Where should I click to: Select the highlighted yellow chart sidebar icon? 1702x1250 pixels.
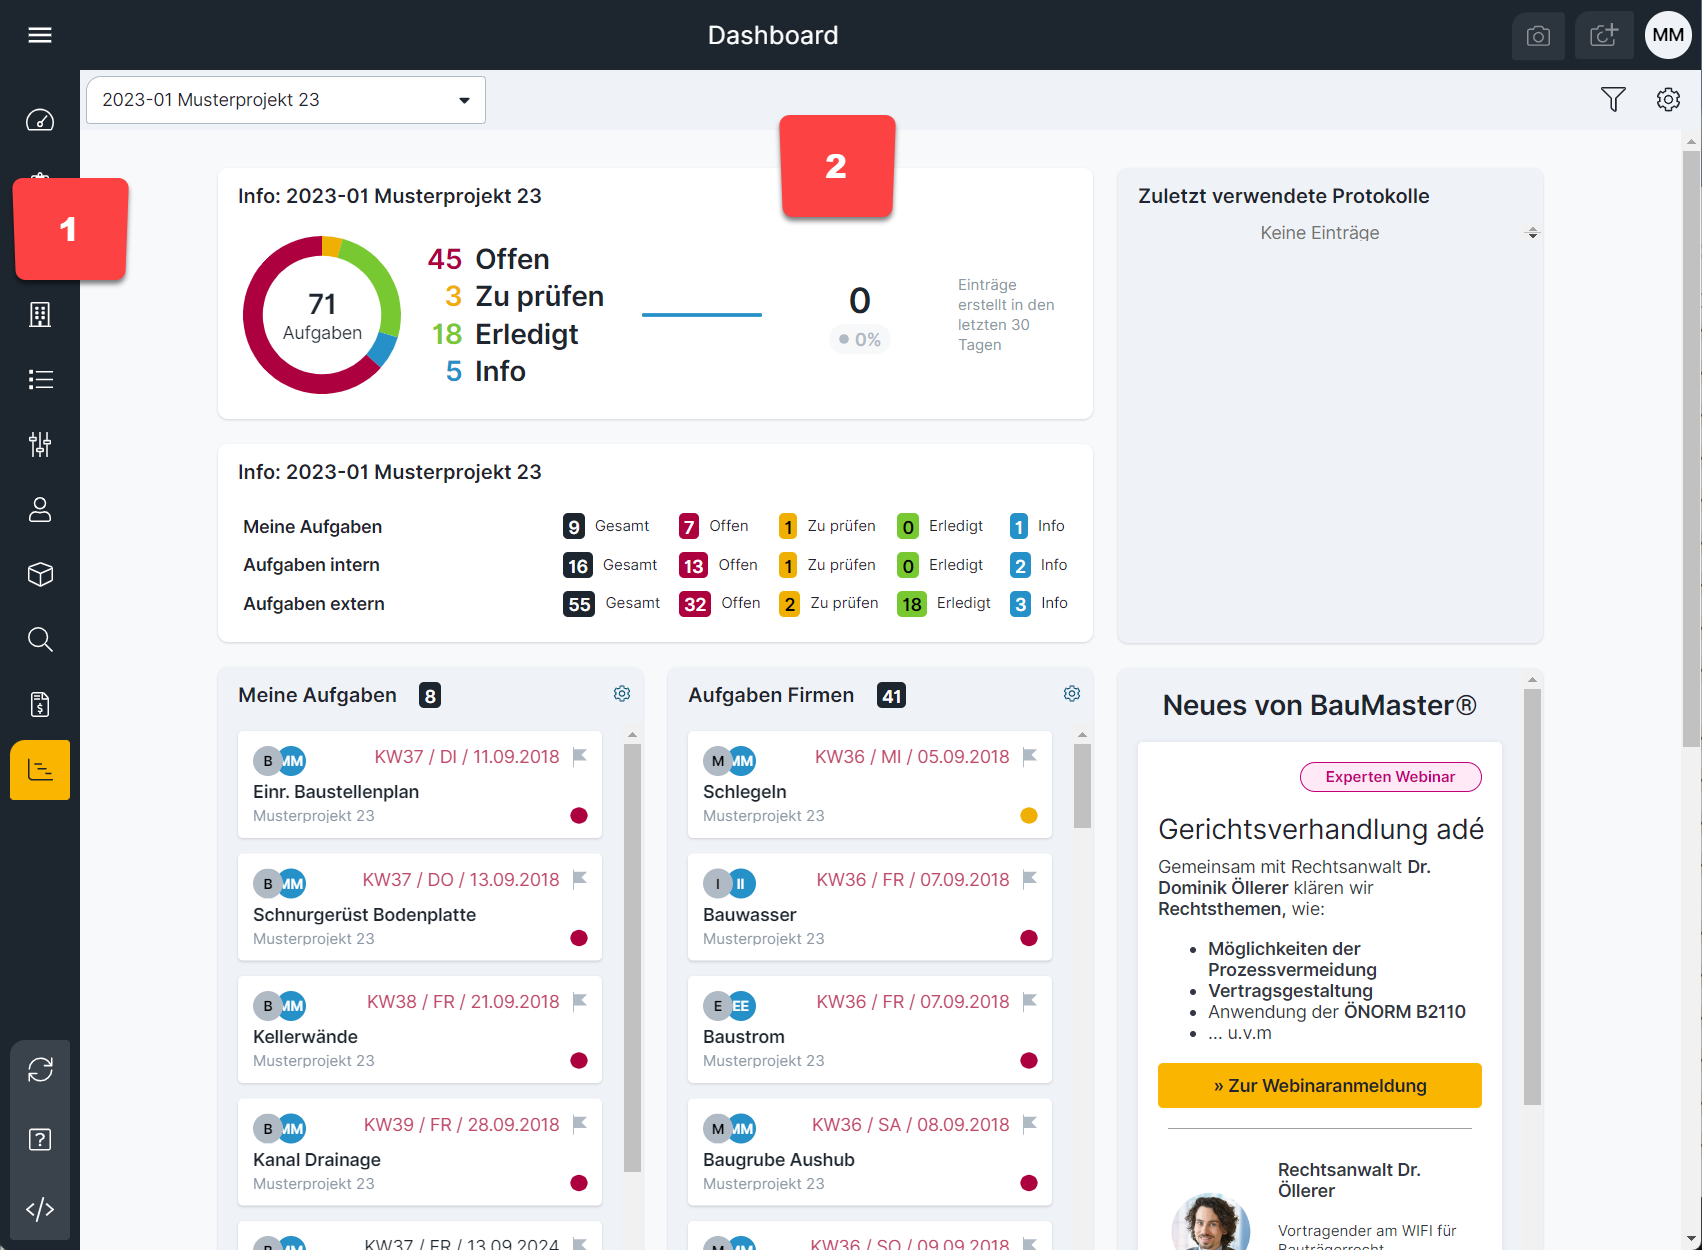tap(40, 770)
